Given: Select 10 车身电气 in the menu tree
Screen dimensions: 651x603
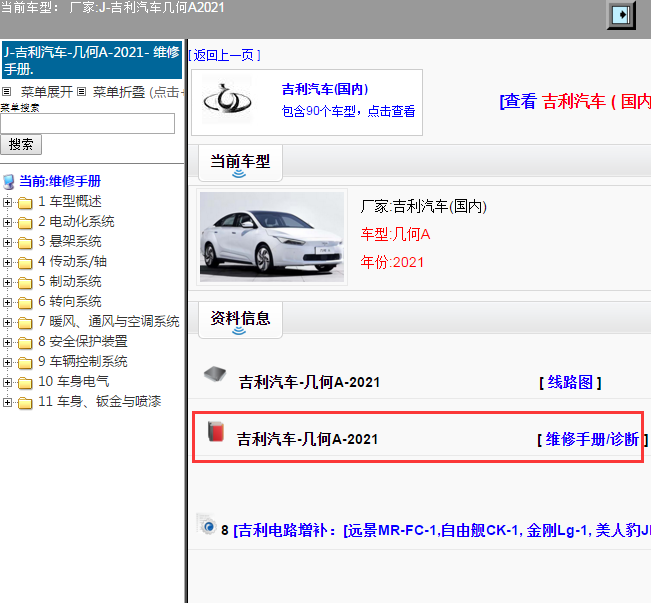Looking at the screenshot, I should coord(73,381).
